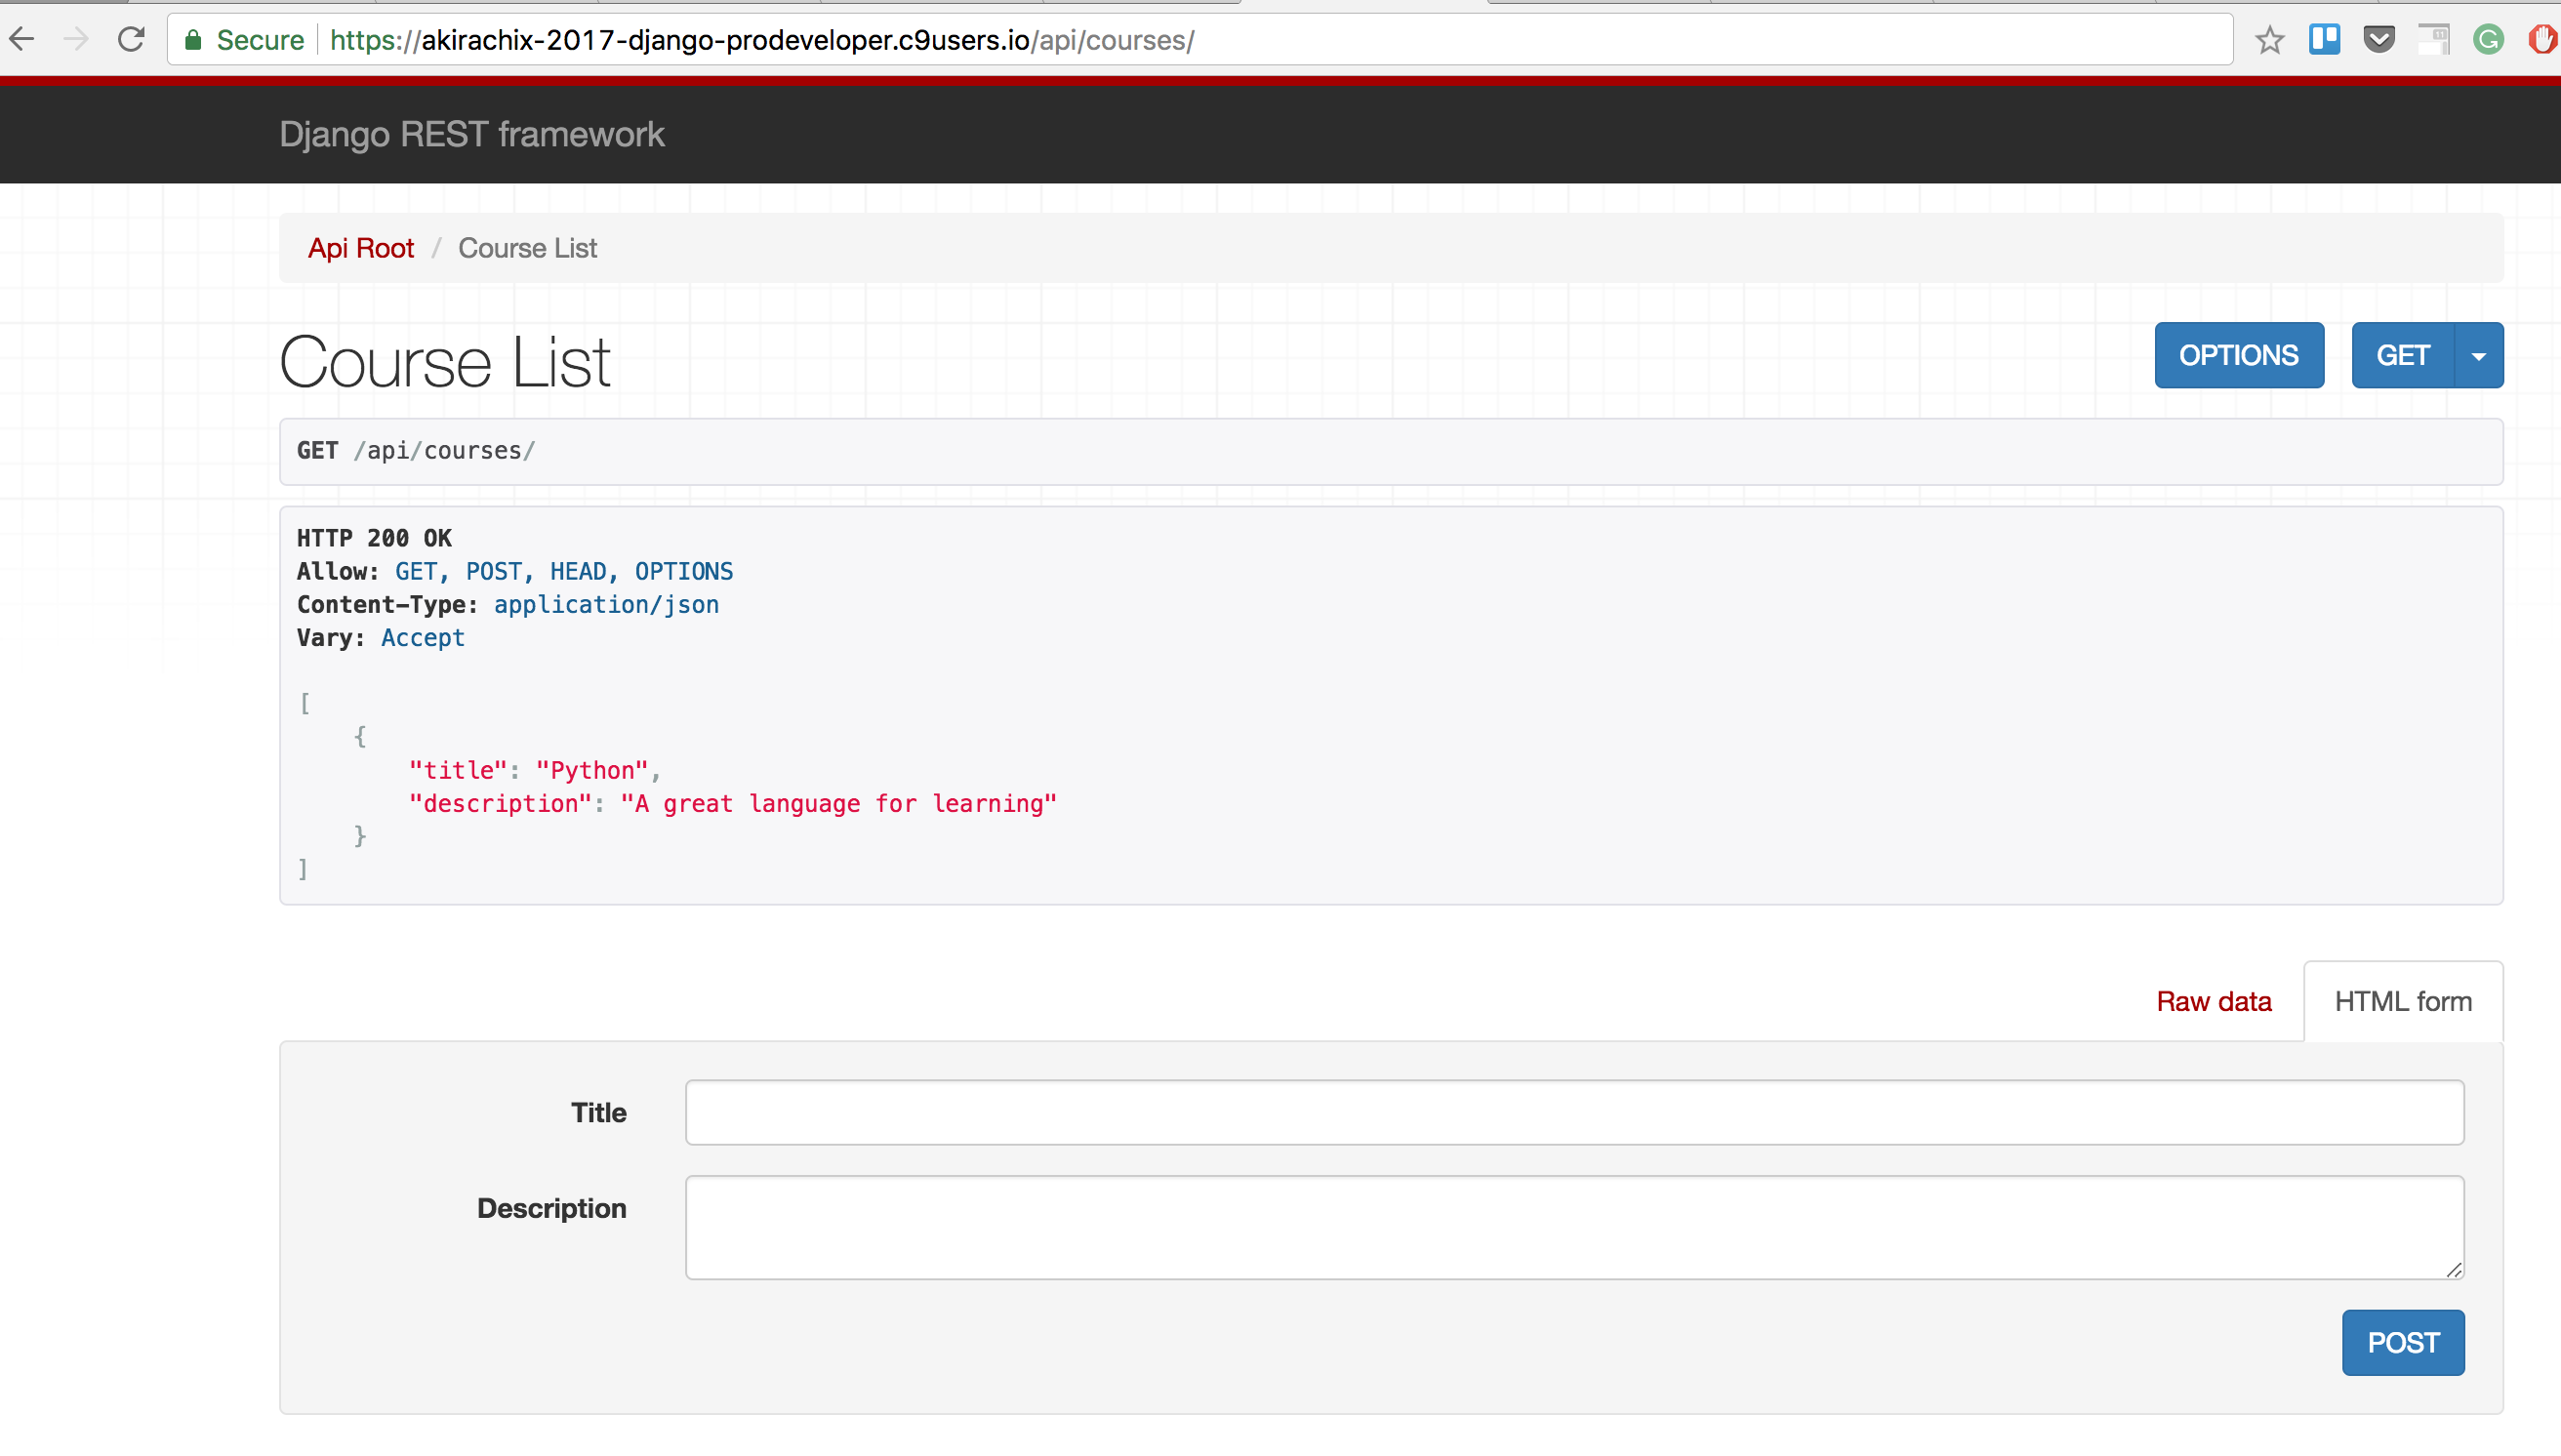
Task: Open the Grammarly extension icon
Action: pos(2488,40)
